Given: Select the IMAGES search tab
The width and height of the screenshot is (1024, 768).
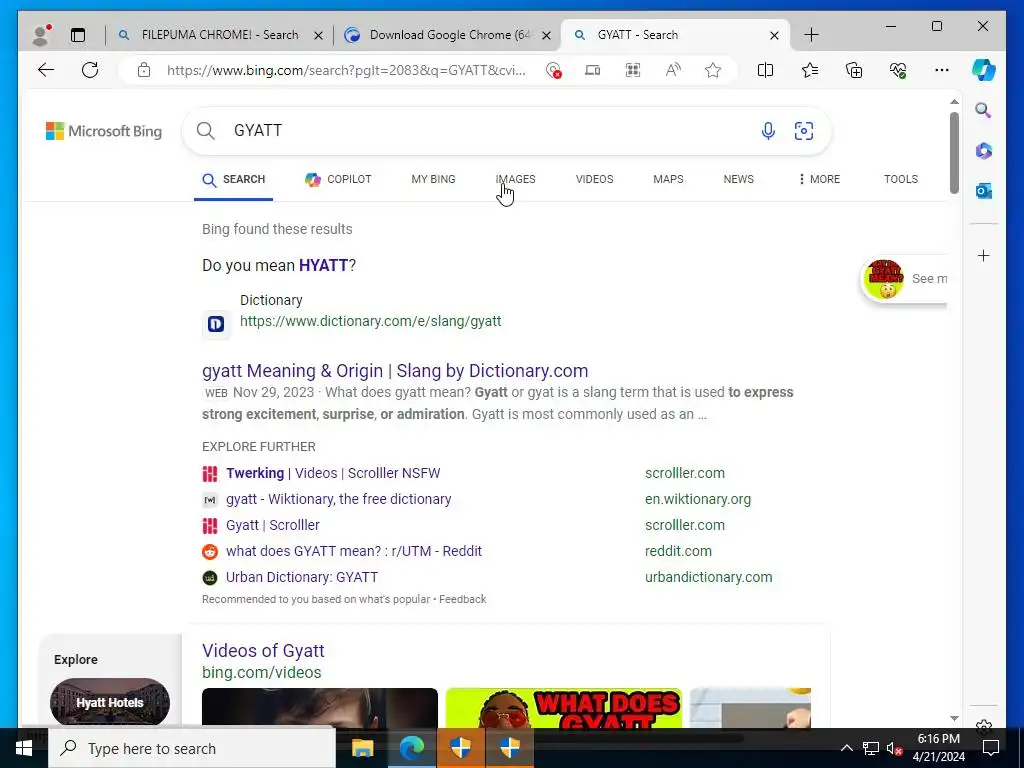Looking at the screenshot, I should (x=515, y=179).
